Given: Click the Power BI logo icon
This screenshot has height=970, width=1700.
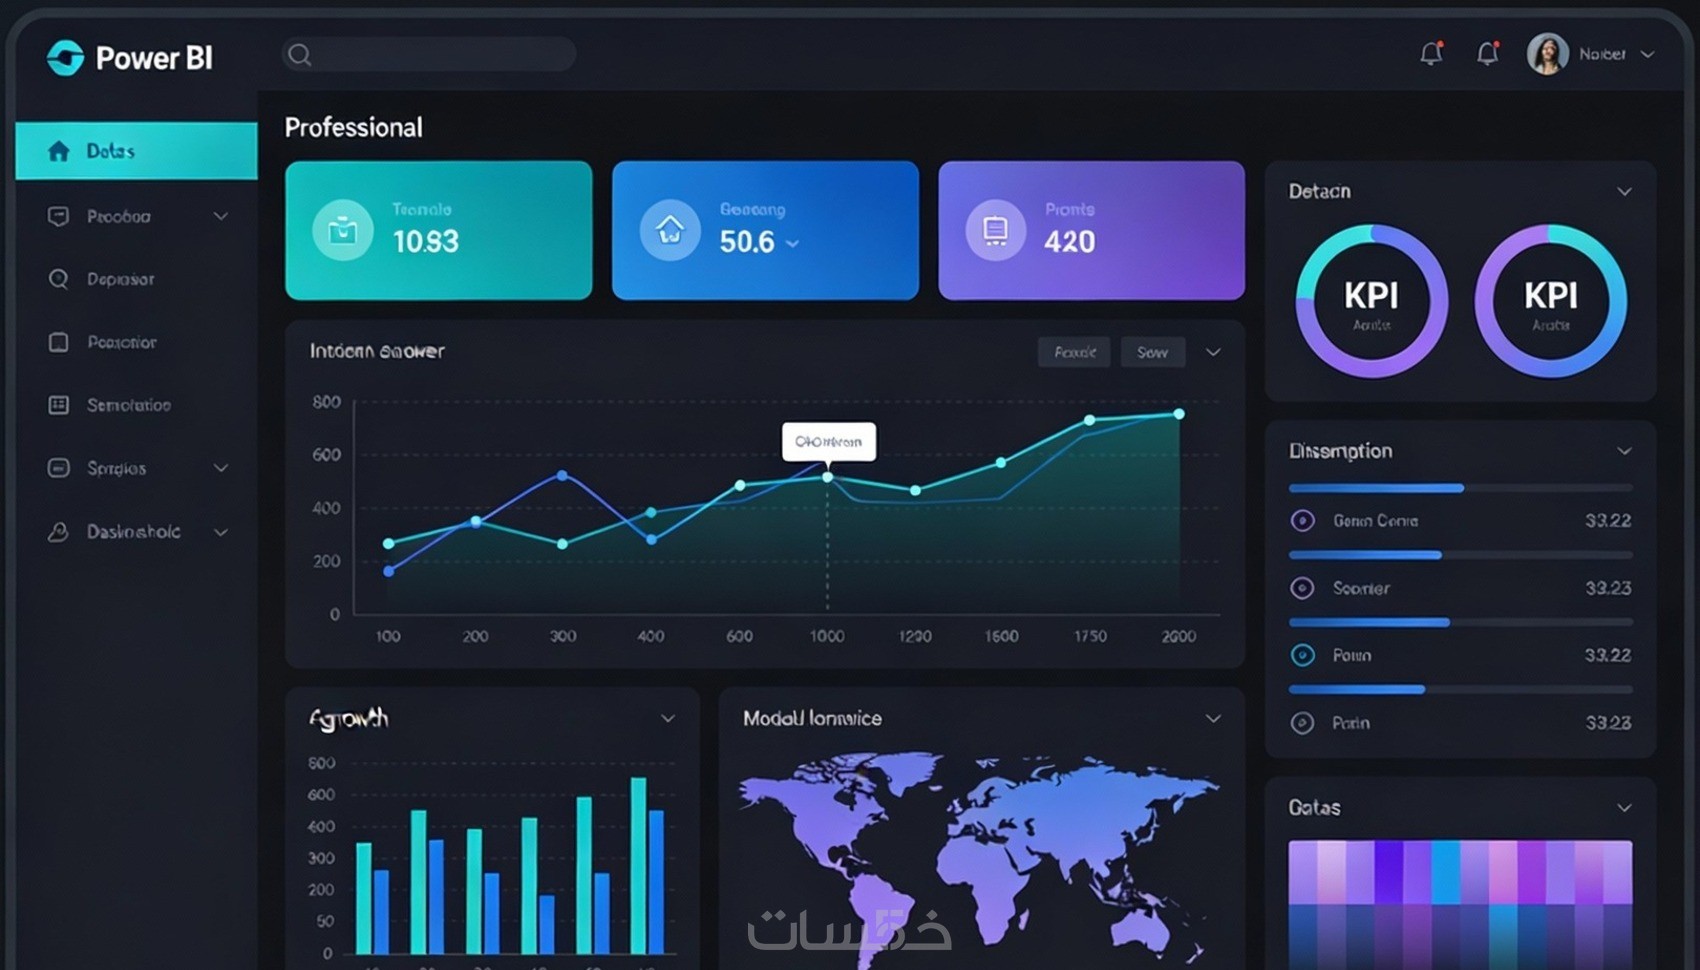Looking at the screenshot, I should pyautogui.click(x=65, y=58).
